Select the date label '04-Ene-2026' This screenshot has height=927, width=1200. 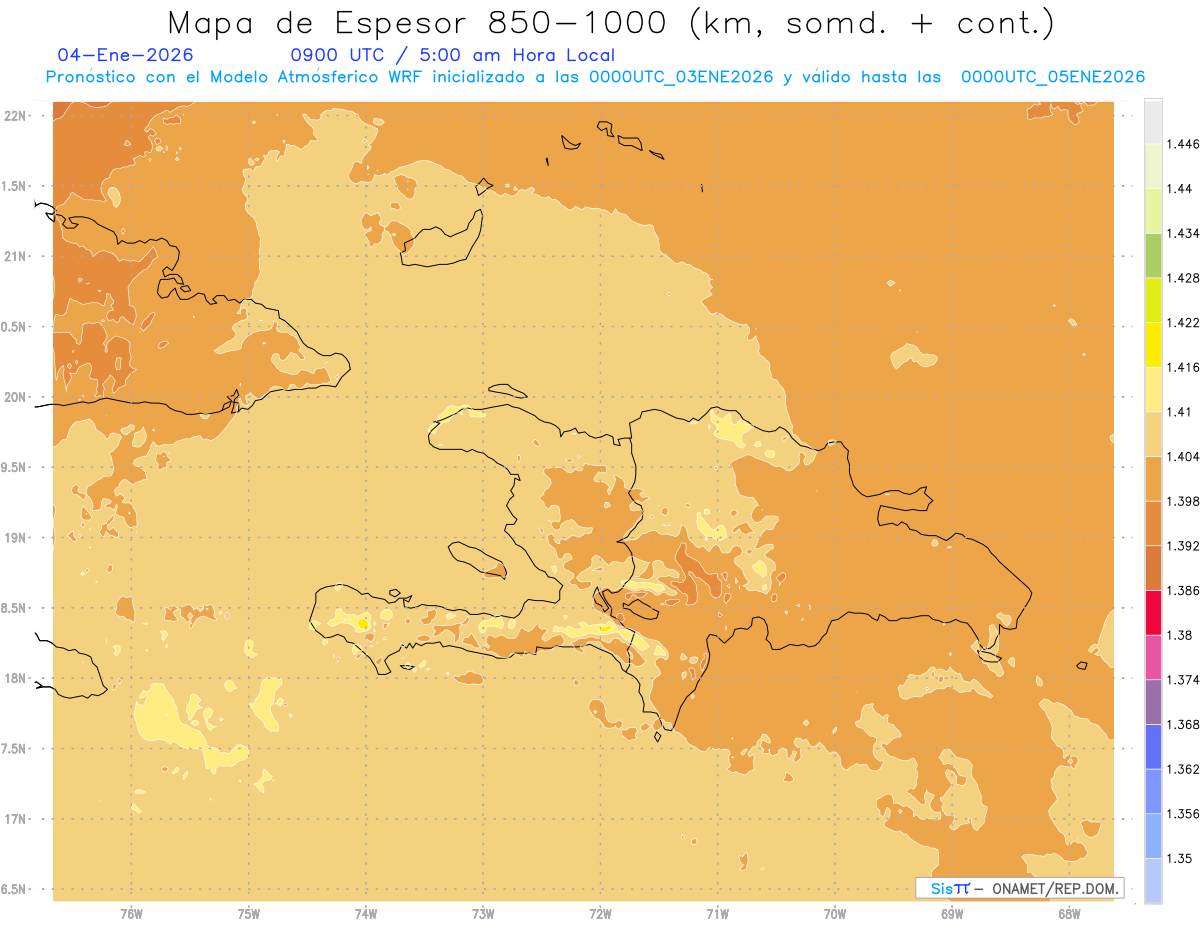[x=125, y=56]
